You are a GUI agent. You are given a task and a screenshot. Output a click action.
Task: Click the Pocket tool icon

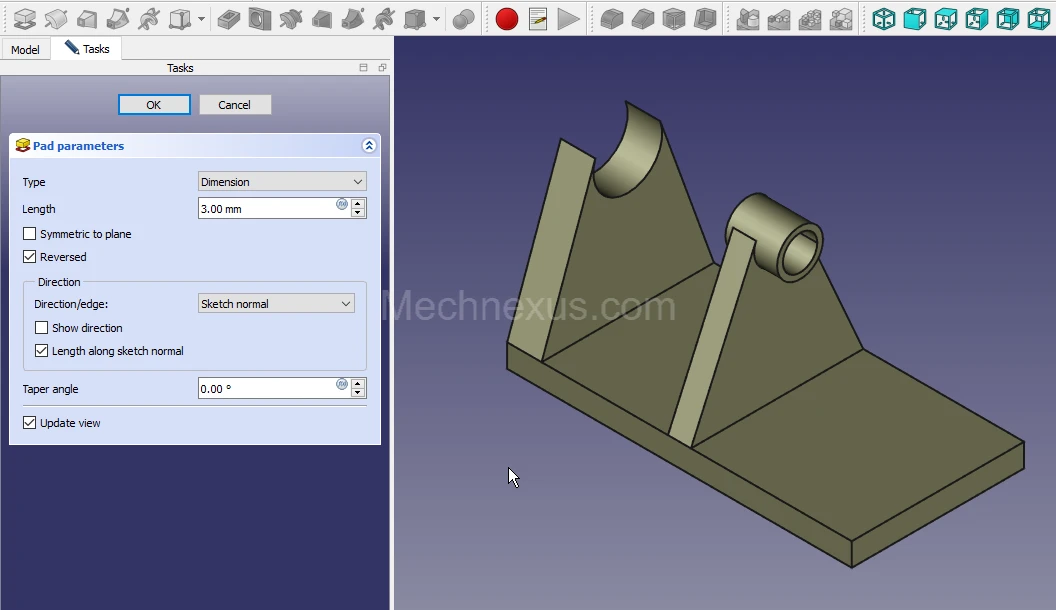[x=229, y=19]
